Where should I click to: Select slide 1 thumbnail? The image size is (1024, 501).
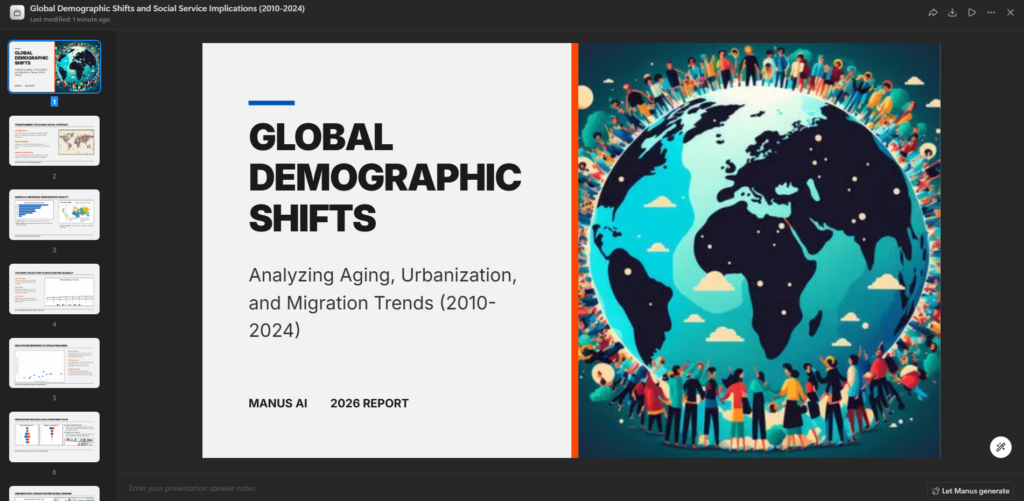click(55, 66)
